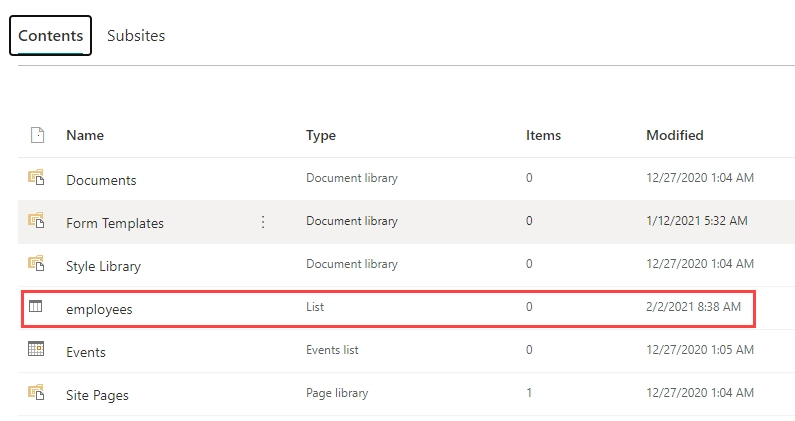Click the items count 0 for Events

pyautogui.click(x=529, y=349)
